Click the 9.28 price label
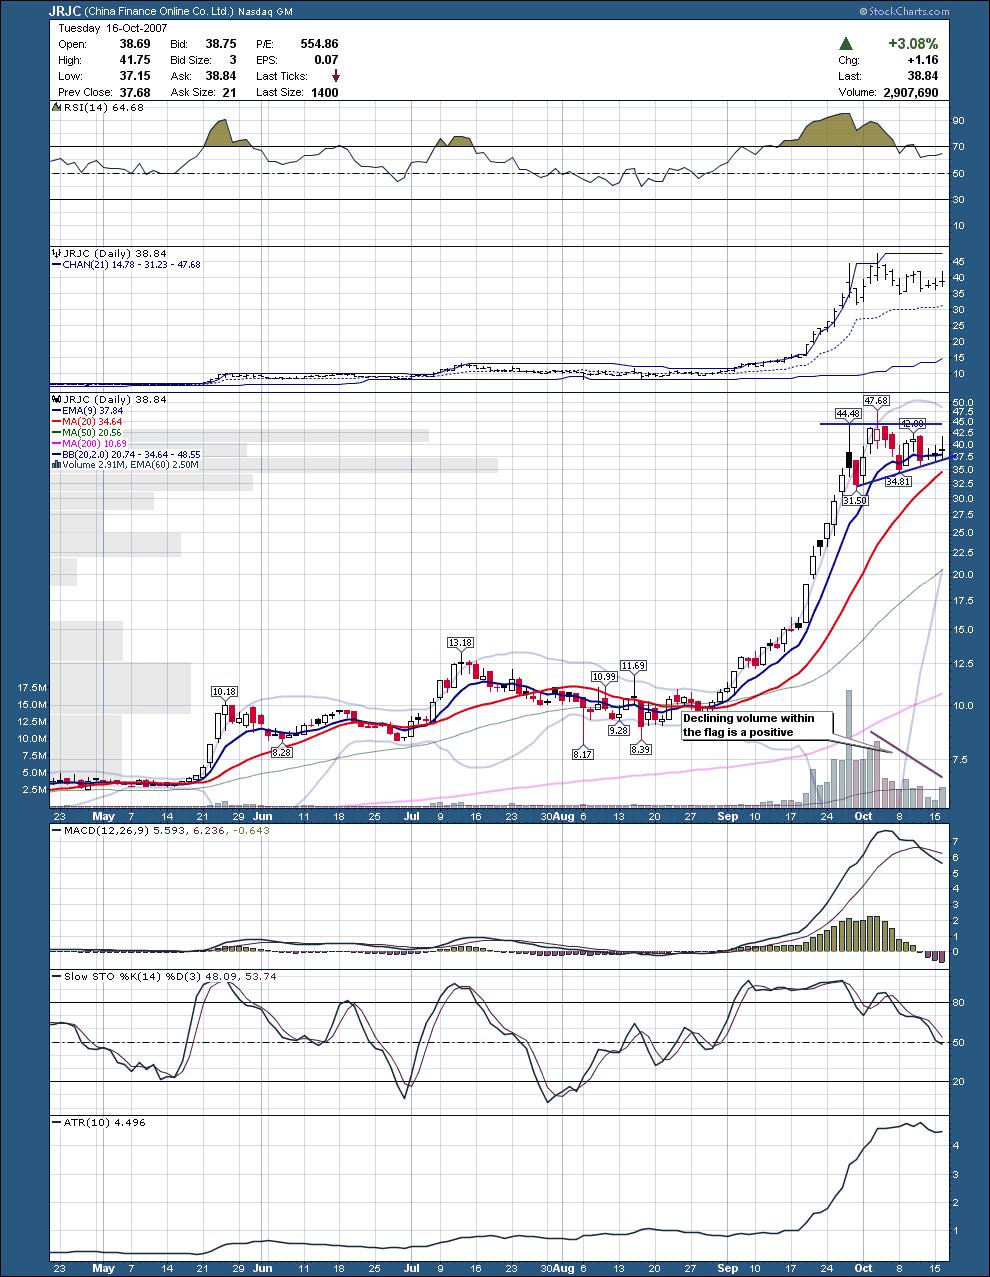990x1277 pixels. pyautogui.click(x=617, y=730)
